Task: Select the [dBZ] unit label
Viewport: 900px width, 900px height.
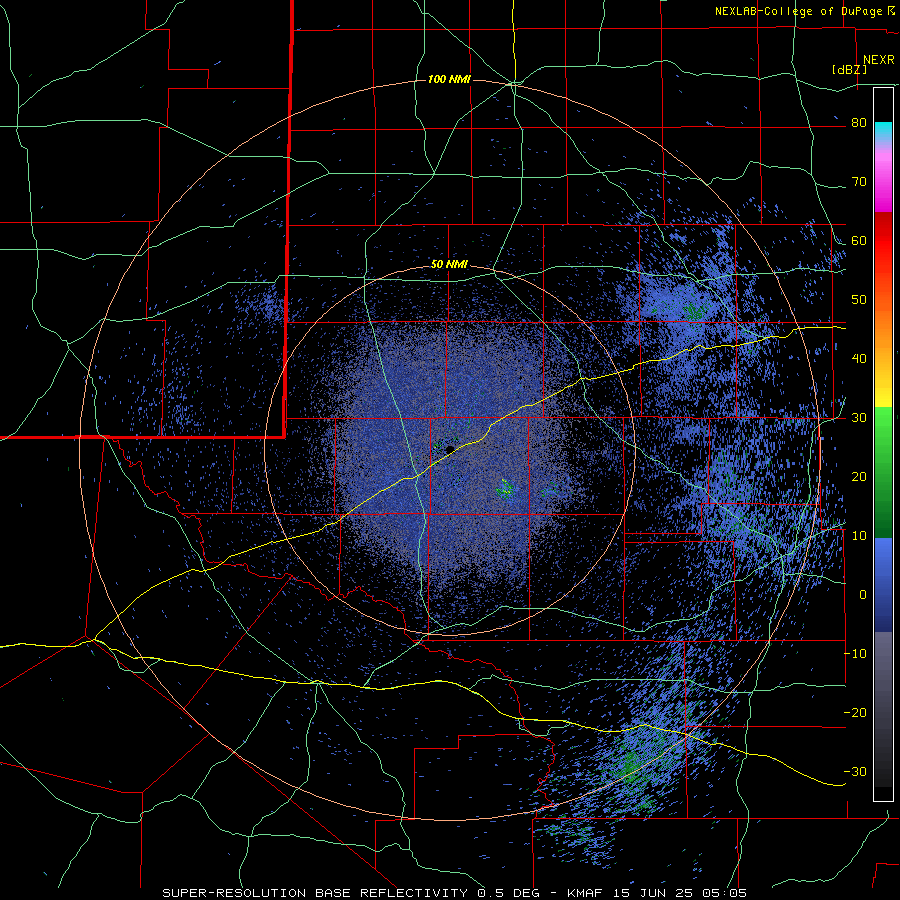Action: click(849, 69)
